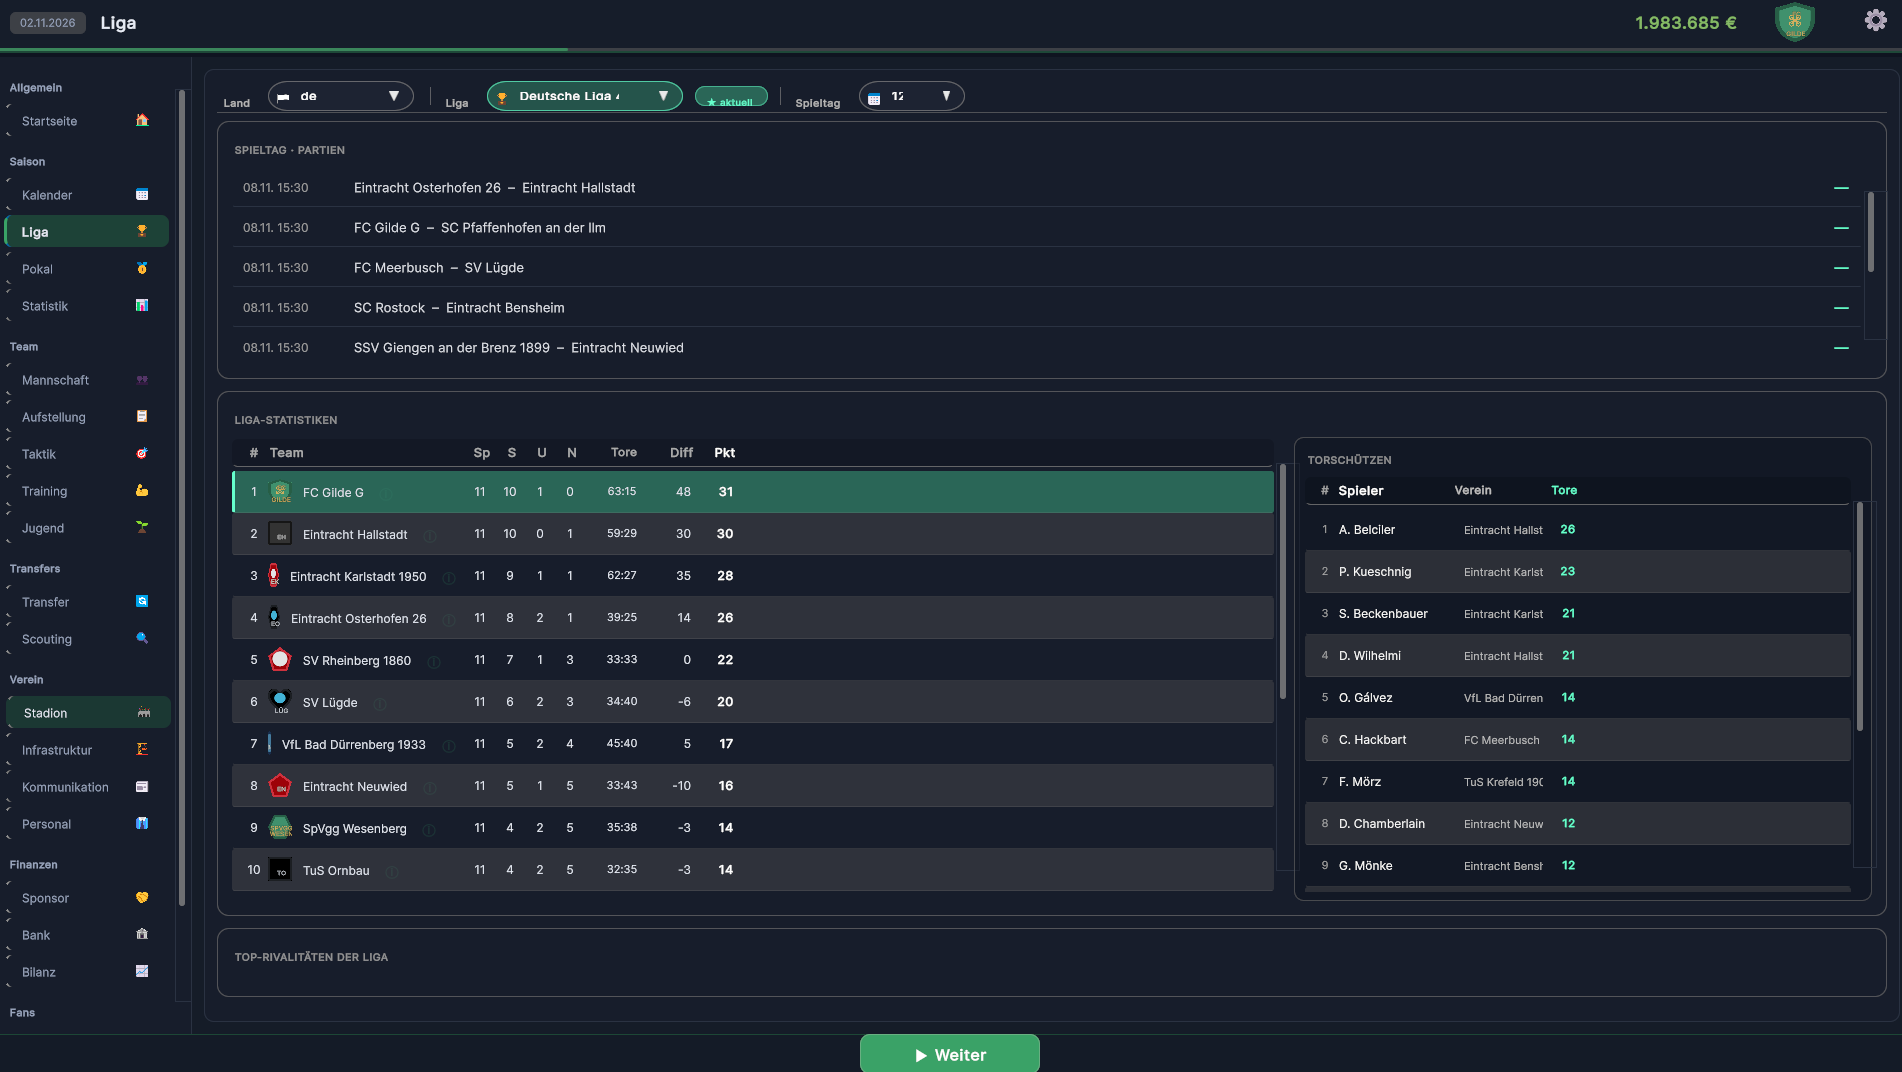Click the Liga trophy icon in sidebar
The height and width of the screenshot is (1072, 1902).
pyautogui.click(x=142, y=232)
